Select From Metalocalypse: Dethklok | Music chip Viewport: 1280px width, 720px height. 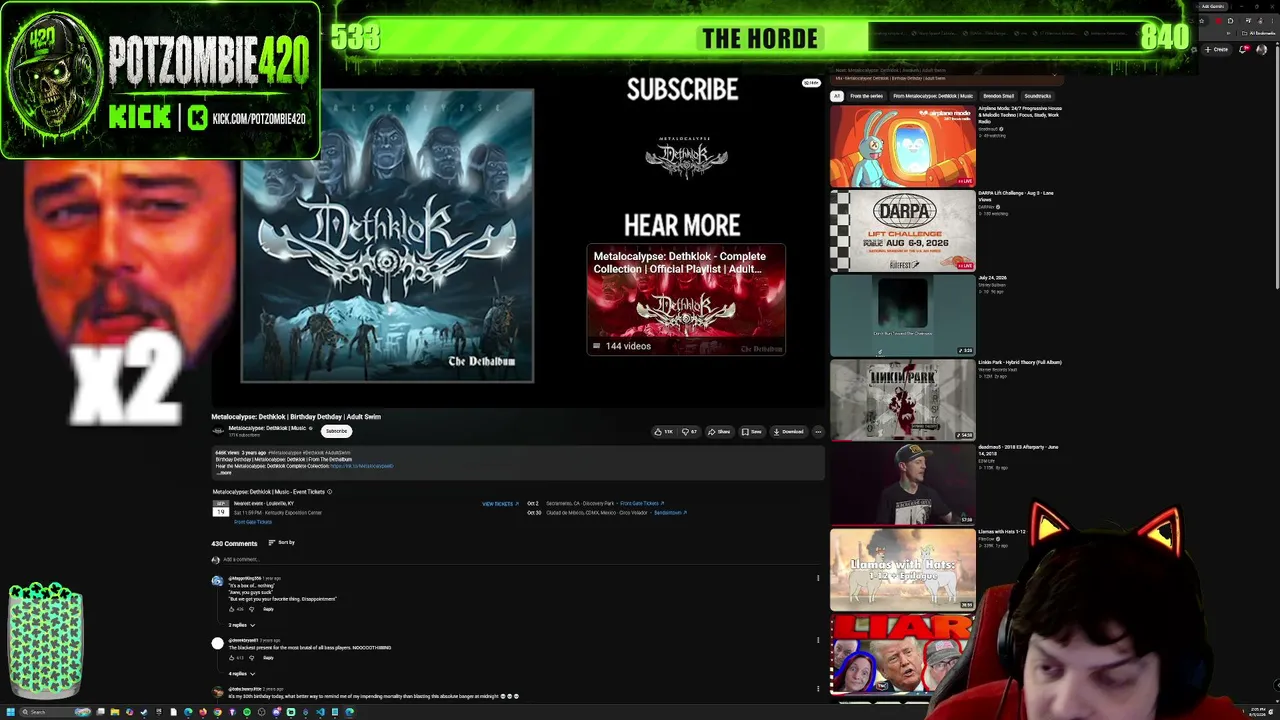pos(933,96)
